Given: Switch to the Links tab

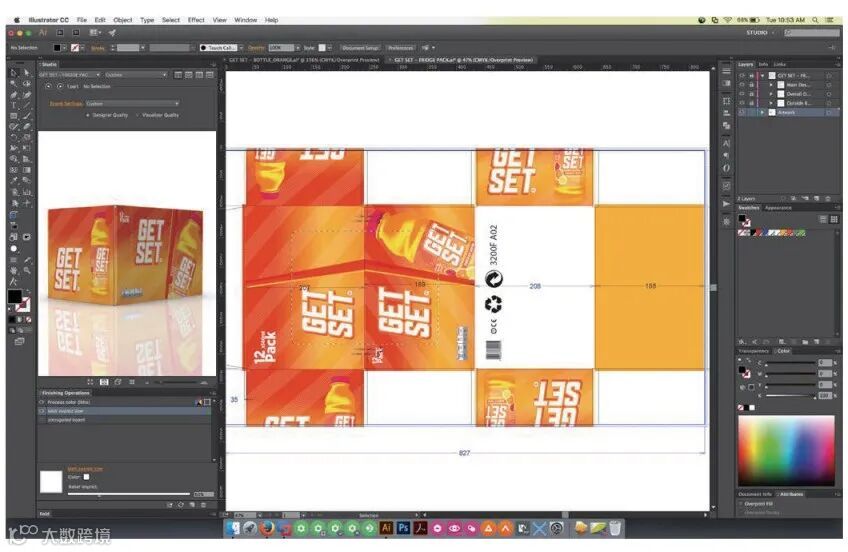Looking at the screenshot, I should tap(779, 64).
